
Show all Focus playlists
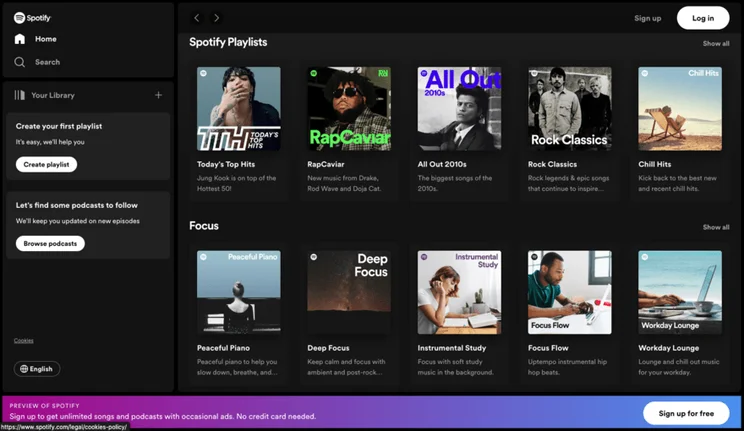click(716, 227)
